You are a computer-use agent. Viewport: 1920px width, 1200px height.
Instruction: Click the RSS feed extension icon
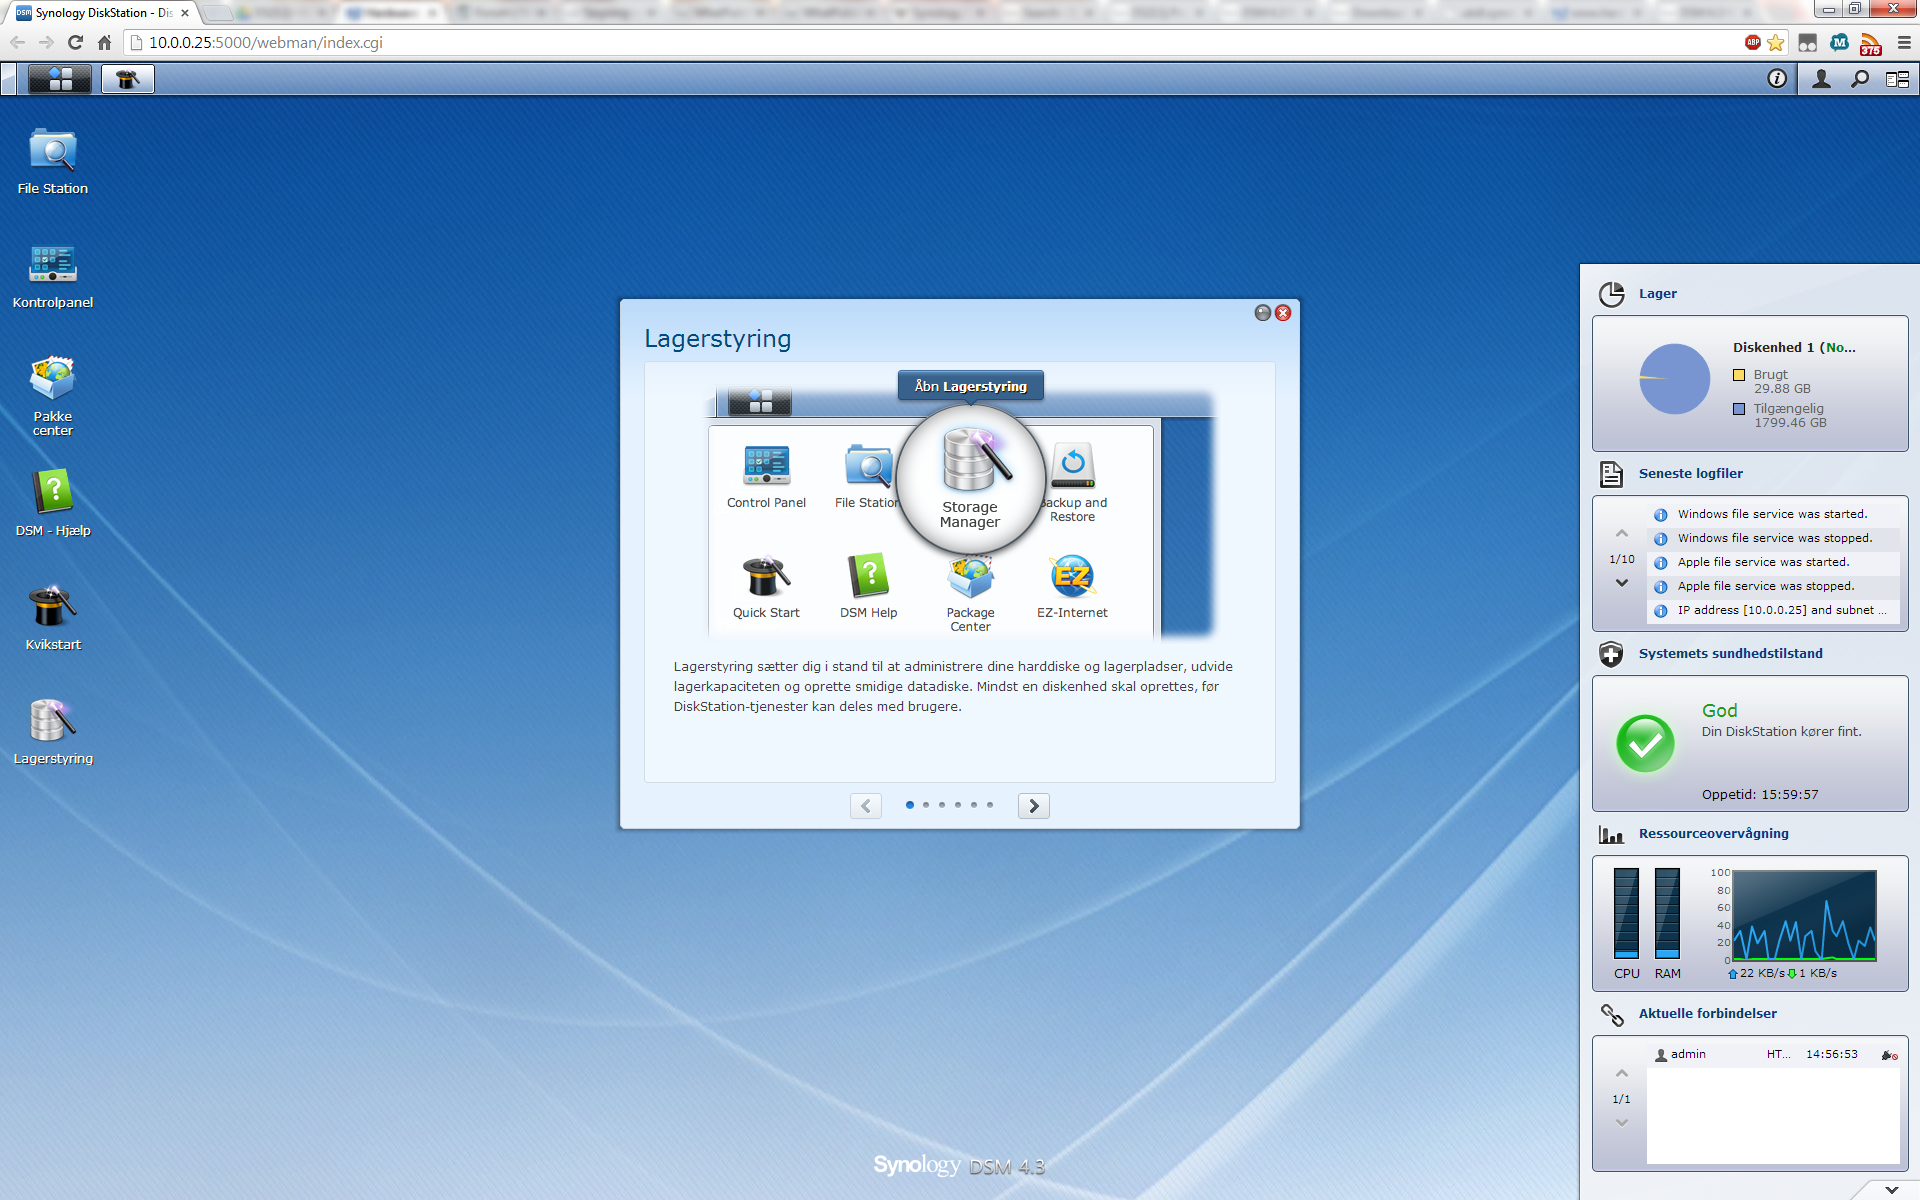click(x=1870, y=43)
